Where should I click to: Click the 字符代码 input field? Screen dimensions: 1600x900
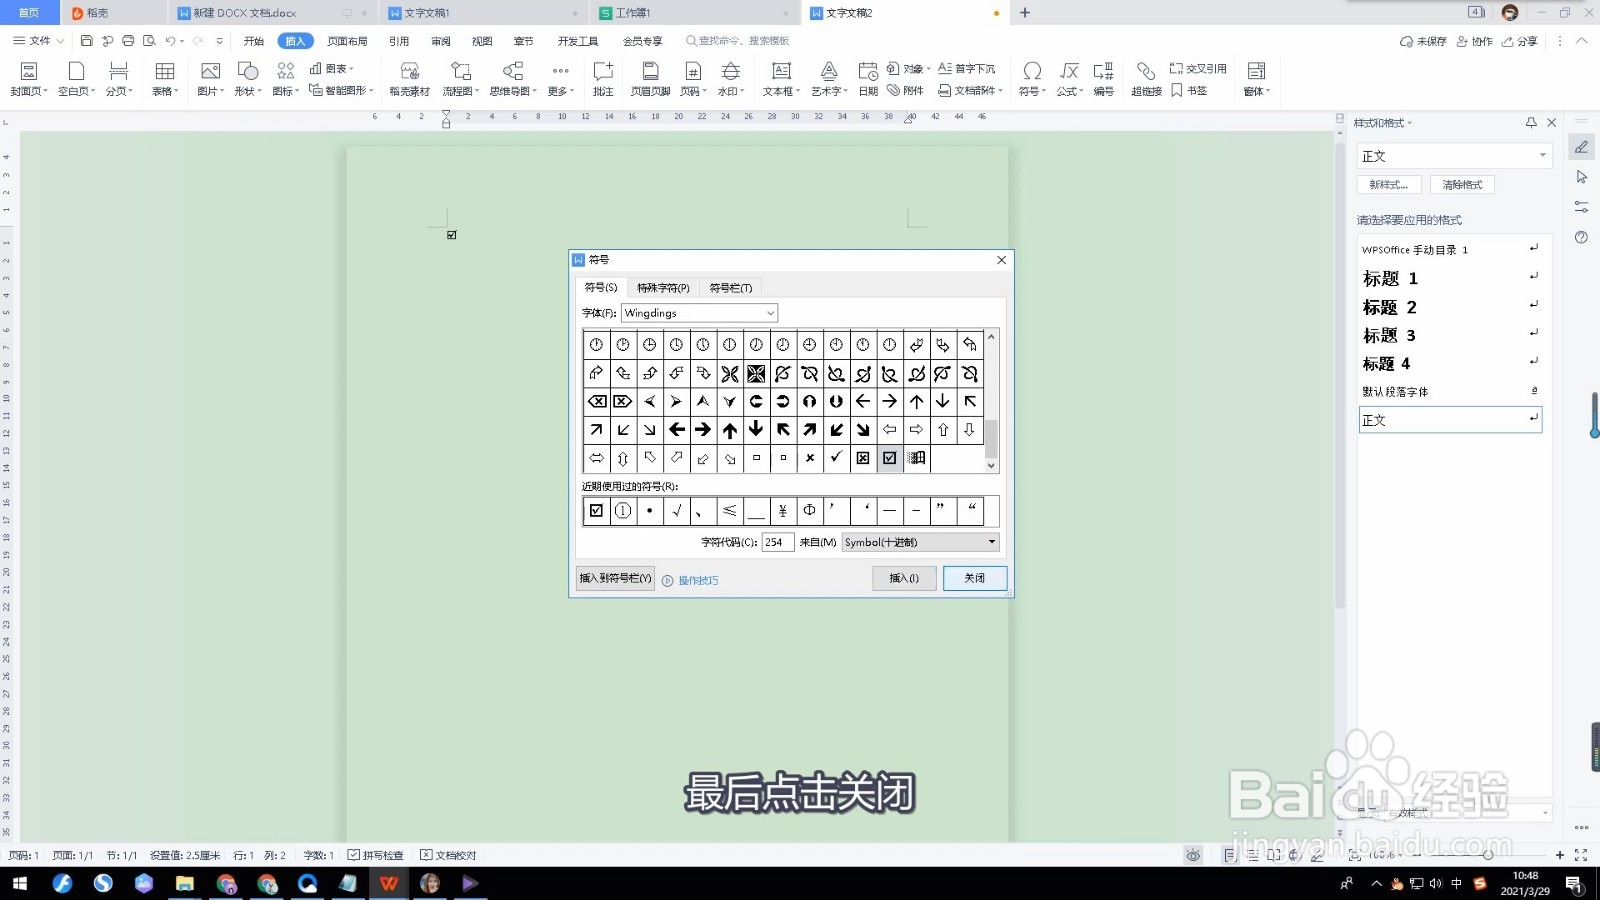tap(778, 542)
